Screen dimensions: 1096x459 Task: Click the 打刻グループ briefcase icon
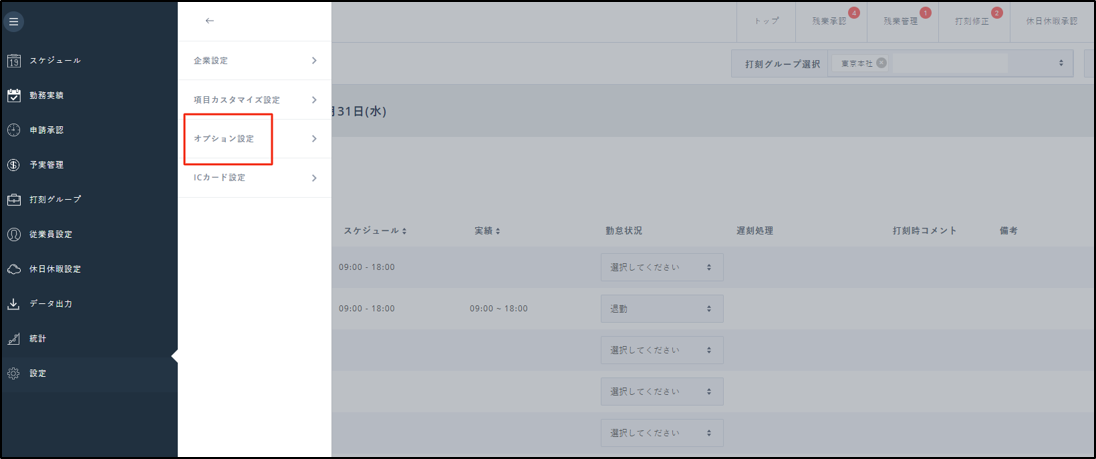point(14,199)
